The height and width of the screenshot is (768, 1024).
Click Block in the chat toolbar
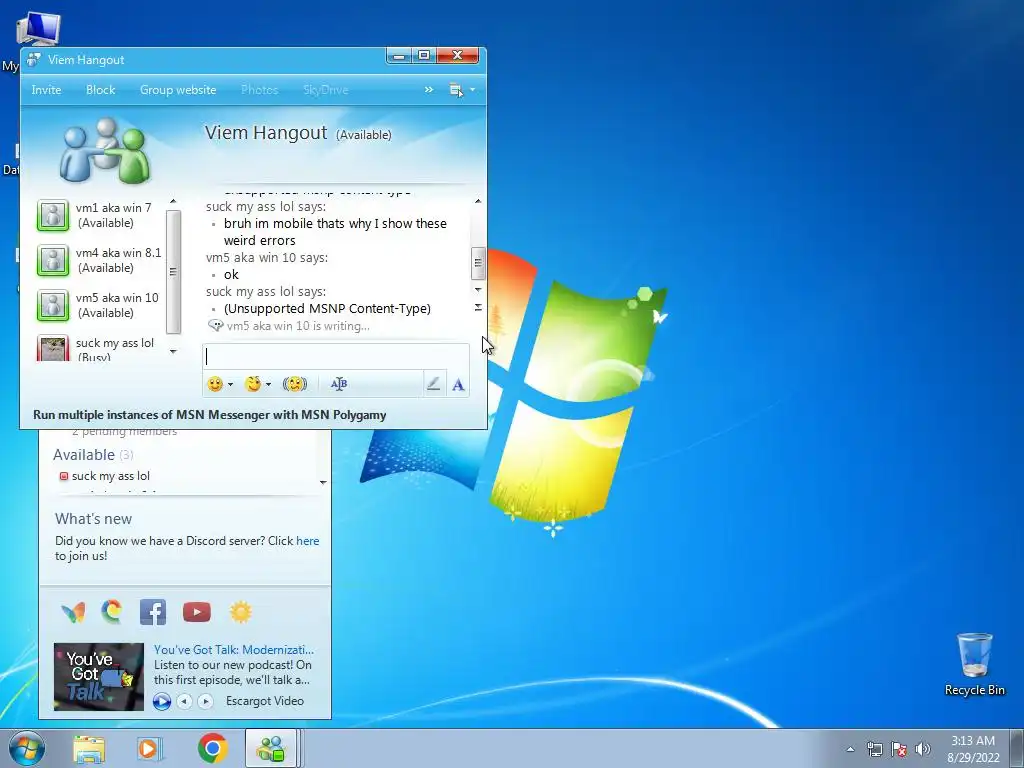[101, 90]
